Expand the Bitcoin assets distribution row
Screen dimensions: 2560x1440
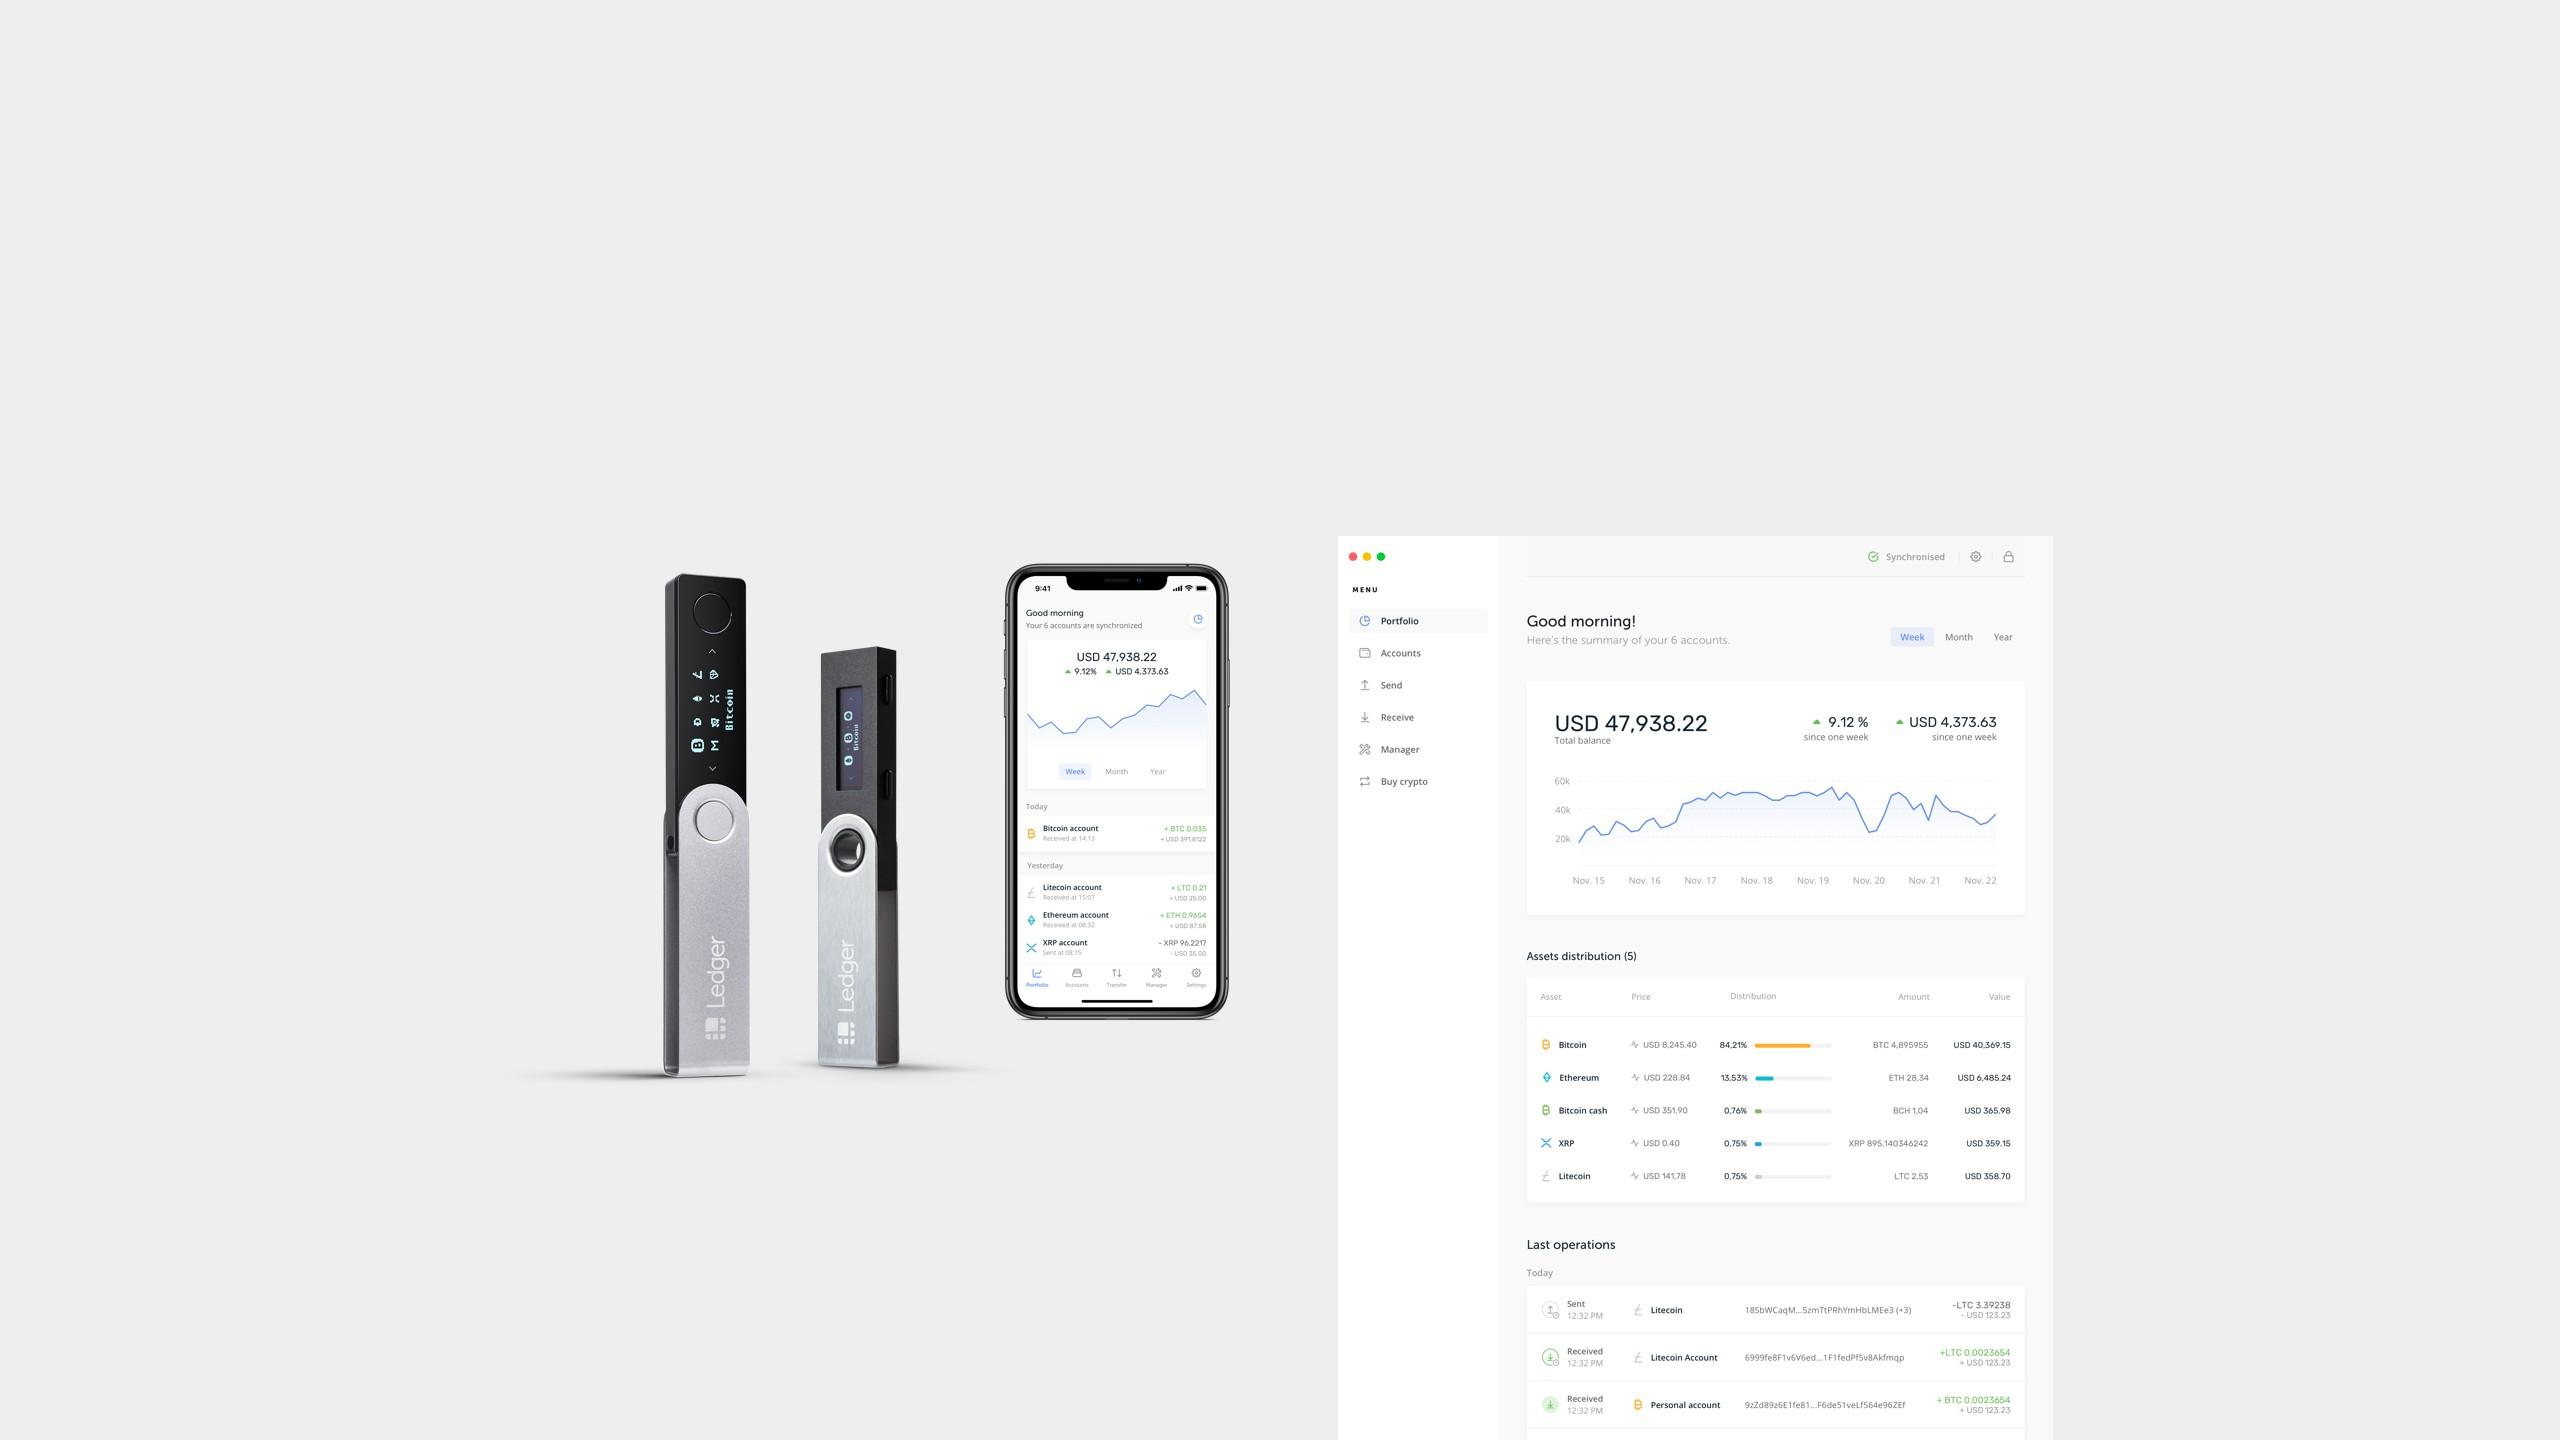1774,1044
